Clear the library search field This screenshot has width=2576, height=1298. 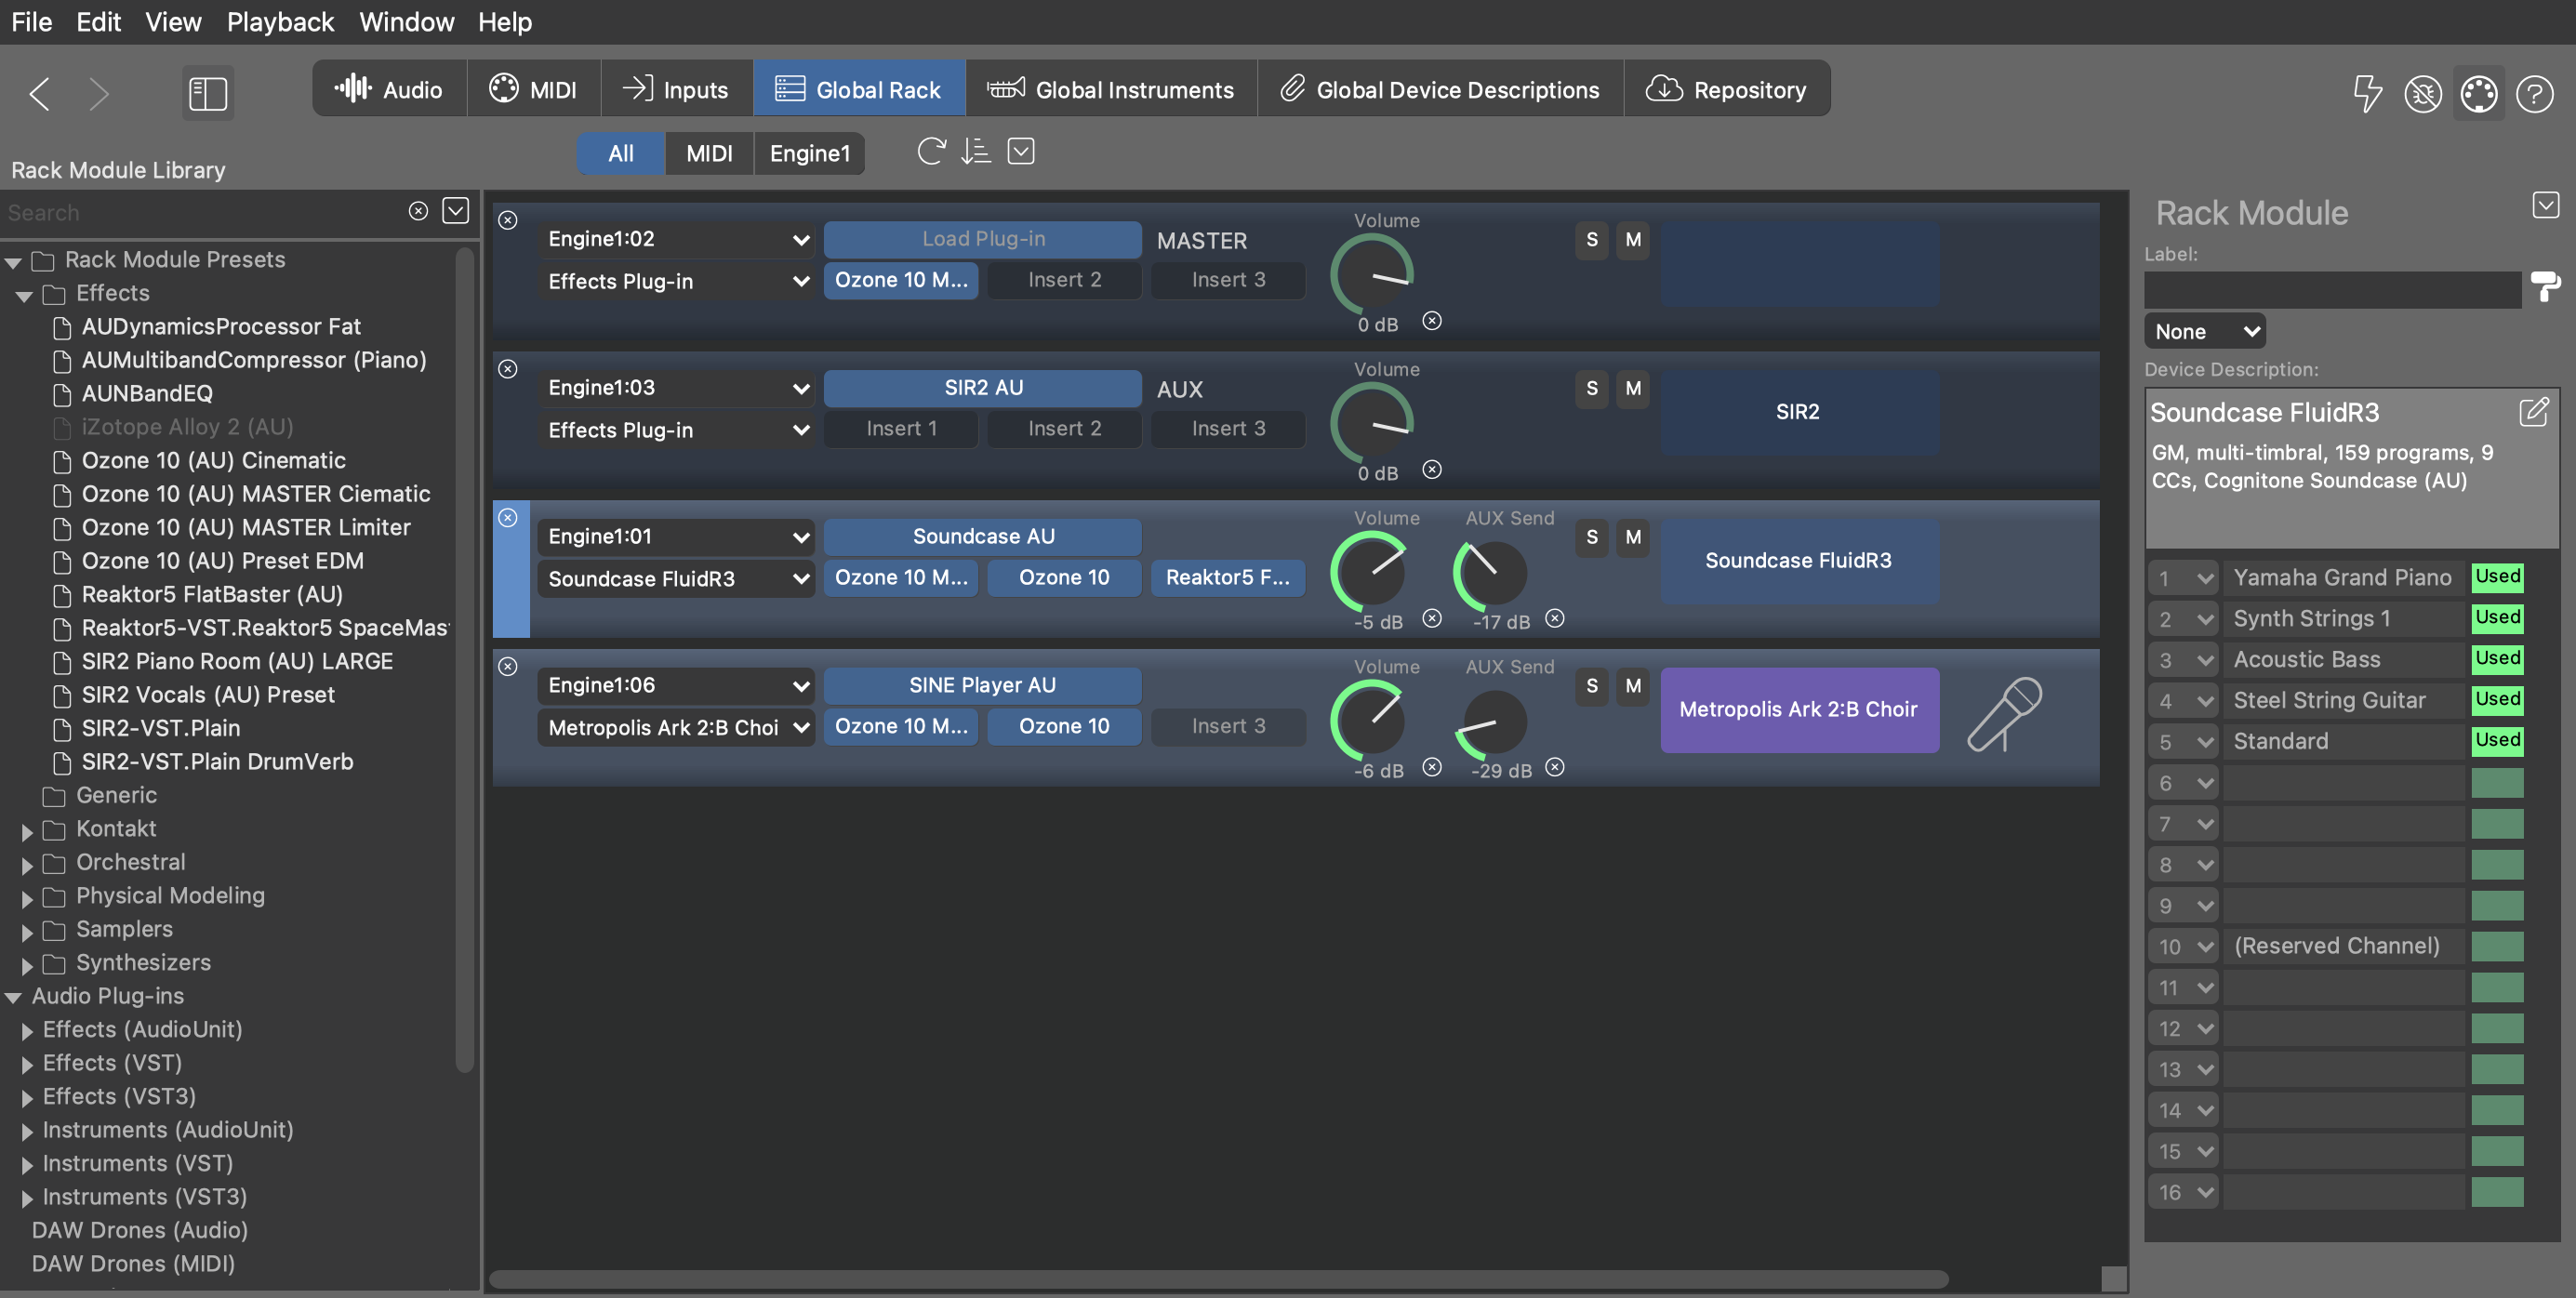click(x=419, y=211)
